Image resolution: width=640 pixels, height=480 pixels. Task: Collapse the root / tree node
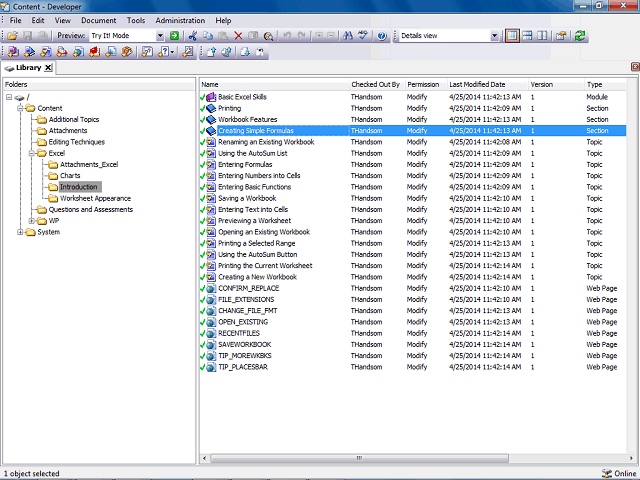pyautogui.click(x=9, y=97)
